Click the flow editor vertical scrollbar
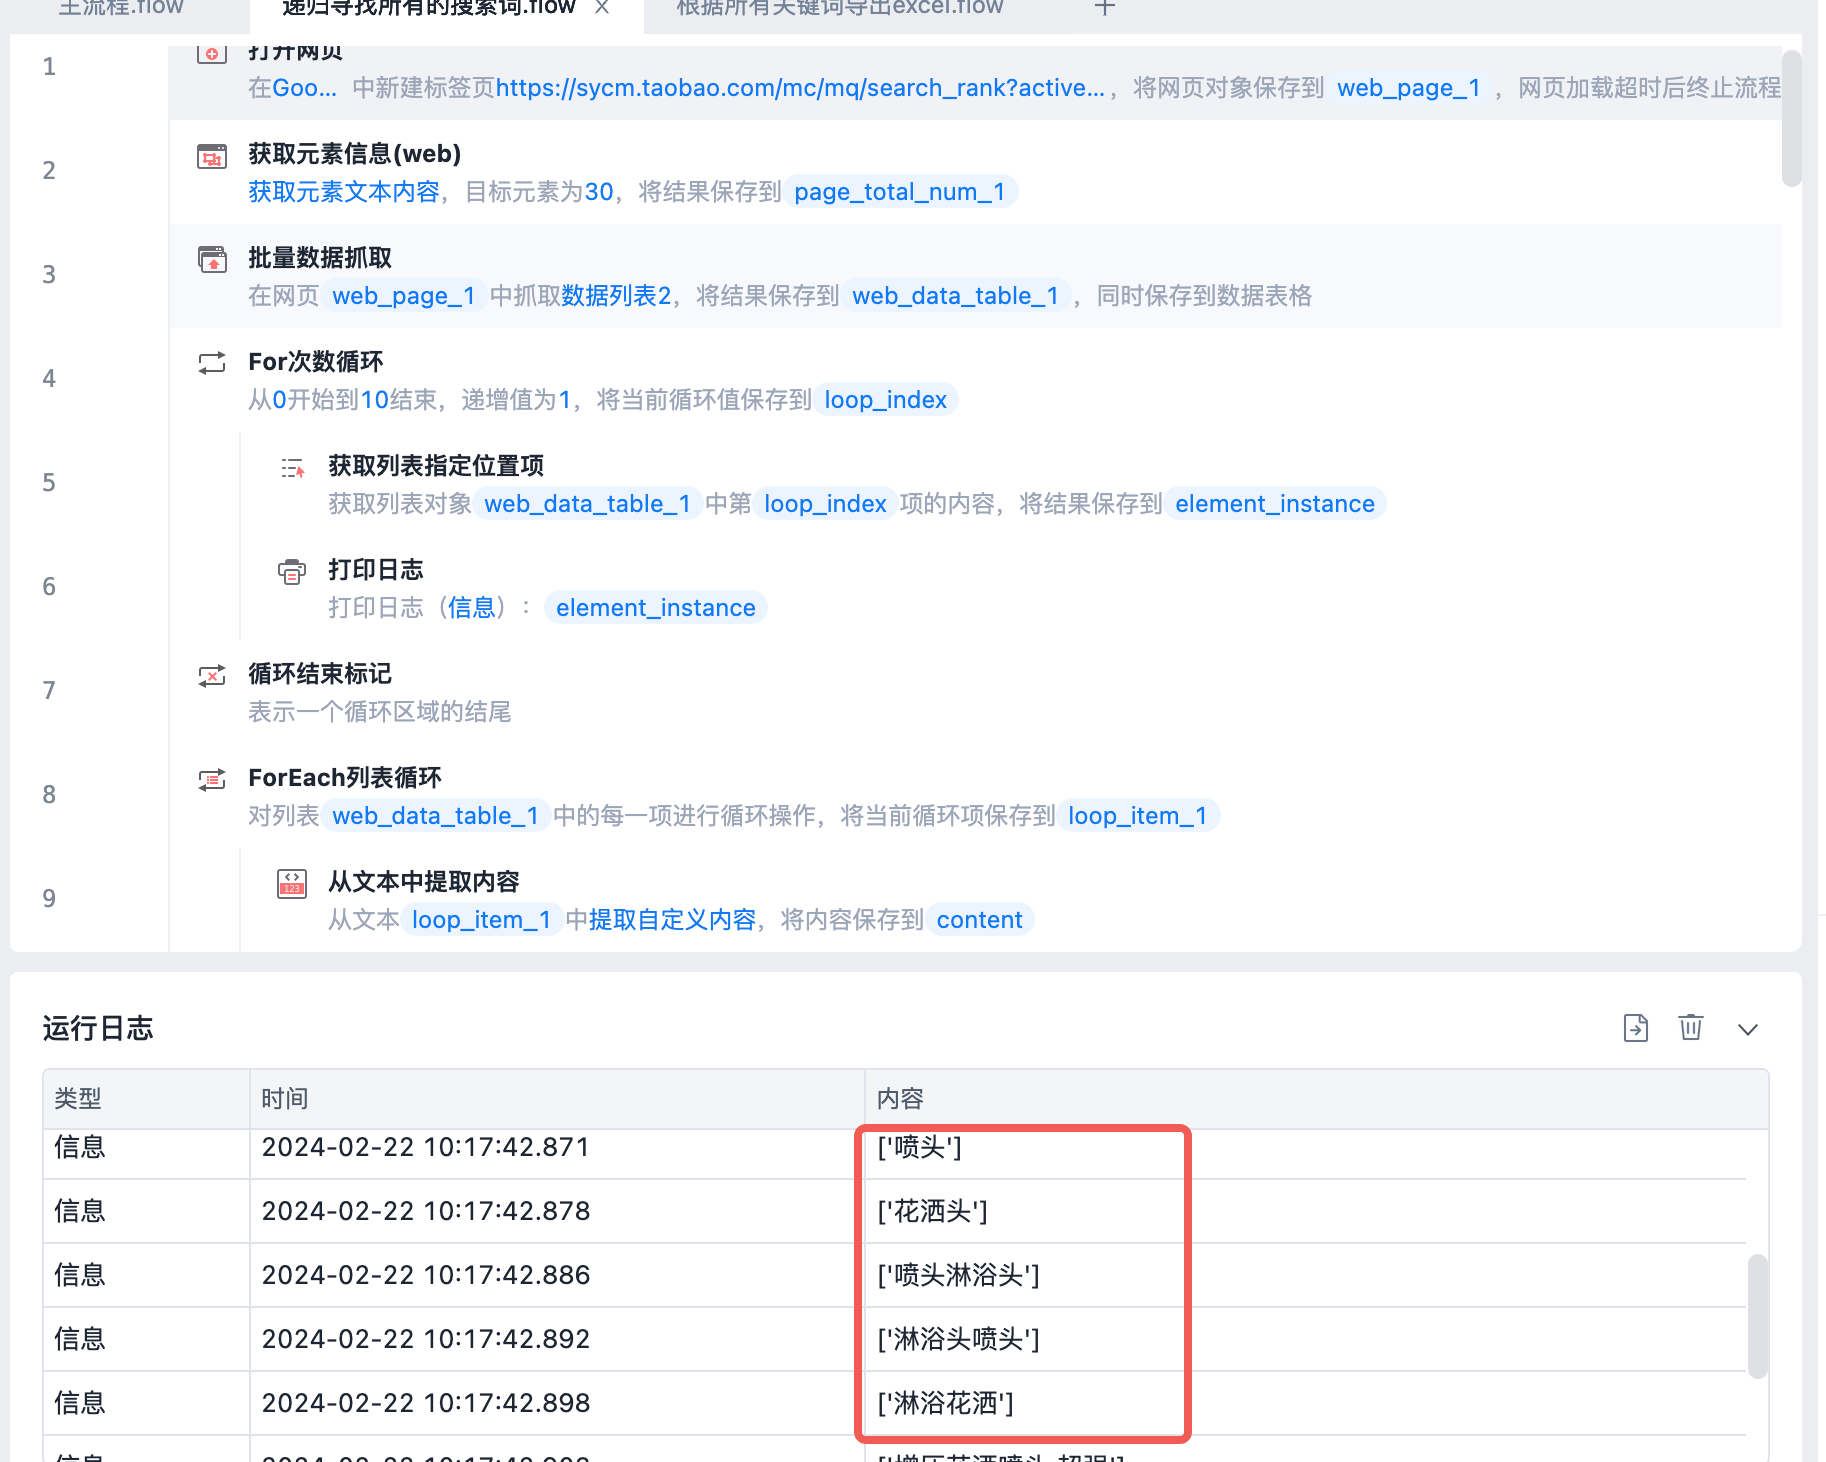This screenshot has height=1462, width=1826. (1791, 118)
